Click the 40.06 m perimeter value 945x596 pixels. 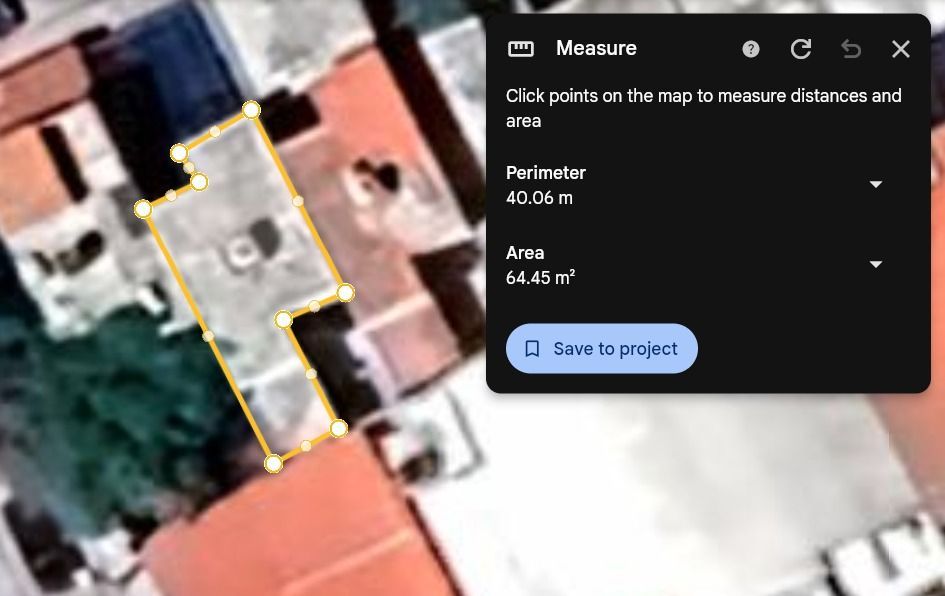point(539,198)
